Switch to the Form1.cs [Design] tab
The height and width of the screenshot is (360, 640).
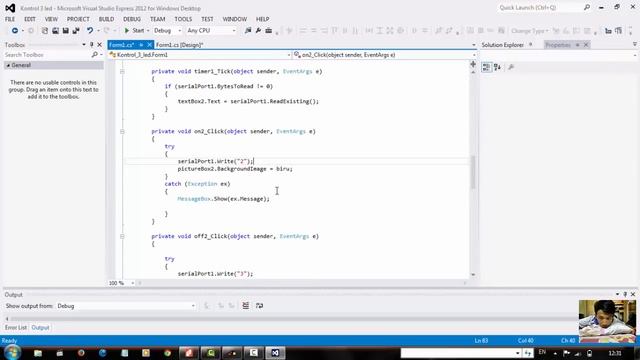[180, 45]
